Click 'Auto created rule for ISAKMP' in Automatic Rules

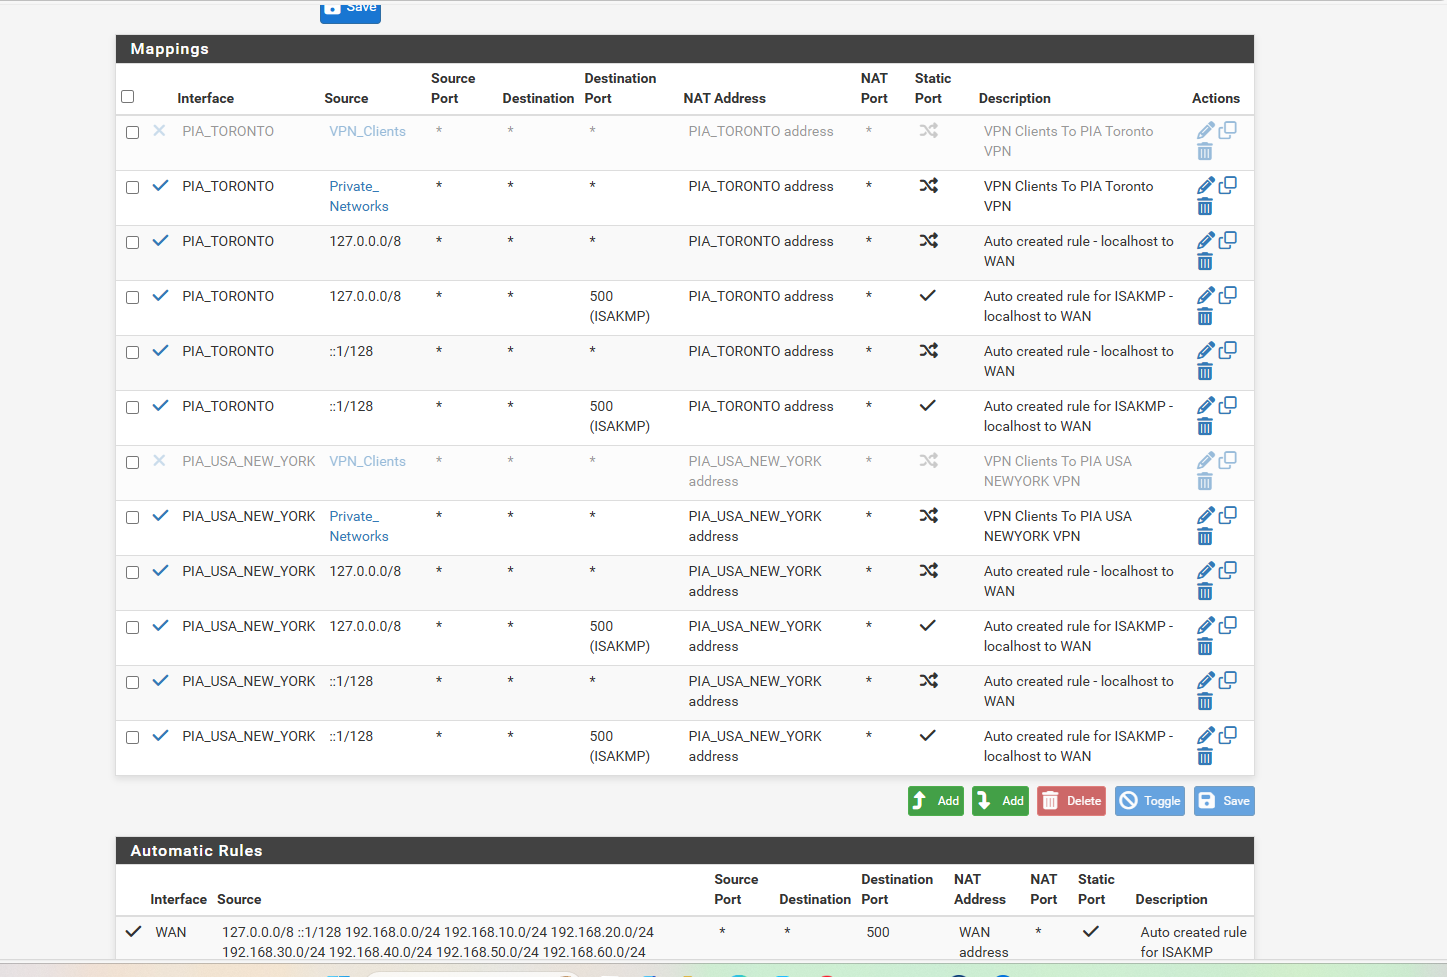(x=1193, y=942)
